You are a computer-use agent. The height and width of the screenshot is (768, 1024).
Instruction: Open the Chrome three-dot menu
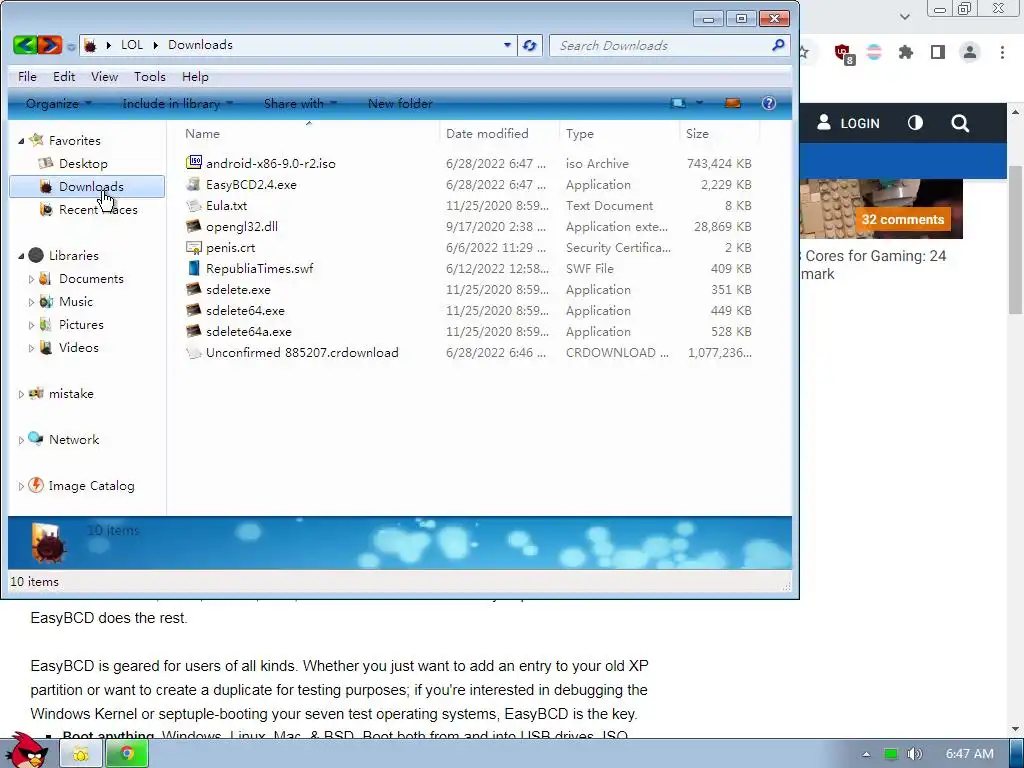(x=1002, y=52)
